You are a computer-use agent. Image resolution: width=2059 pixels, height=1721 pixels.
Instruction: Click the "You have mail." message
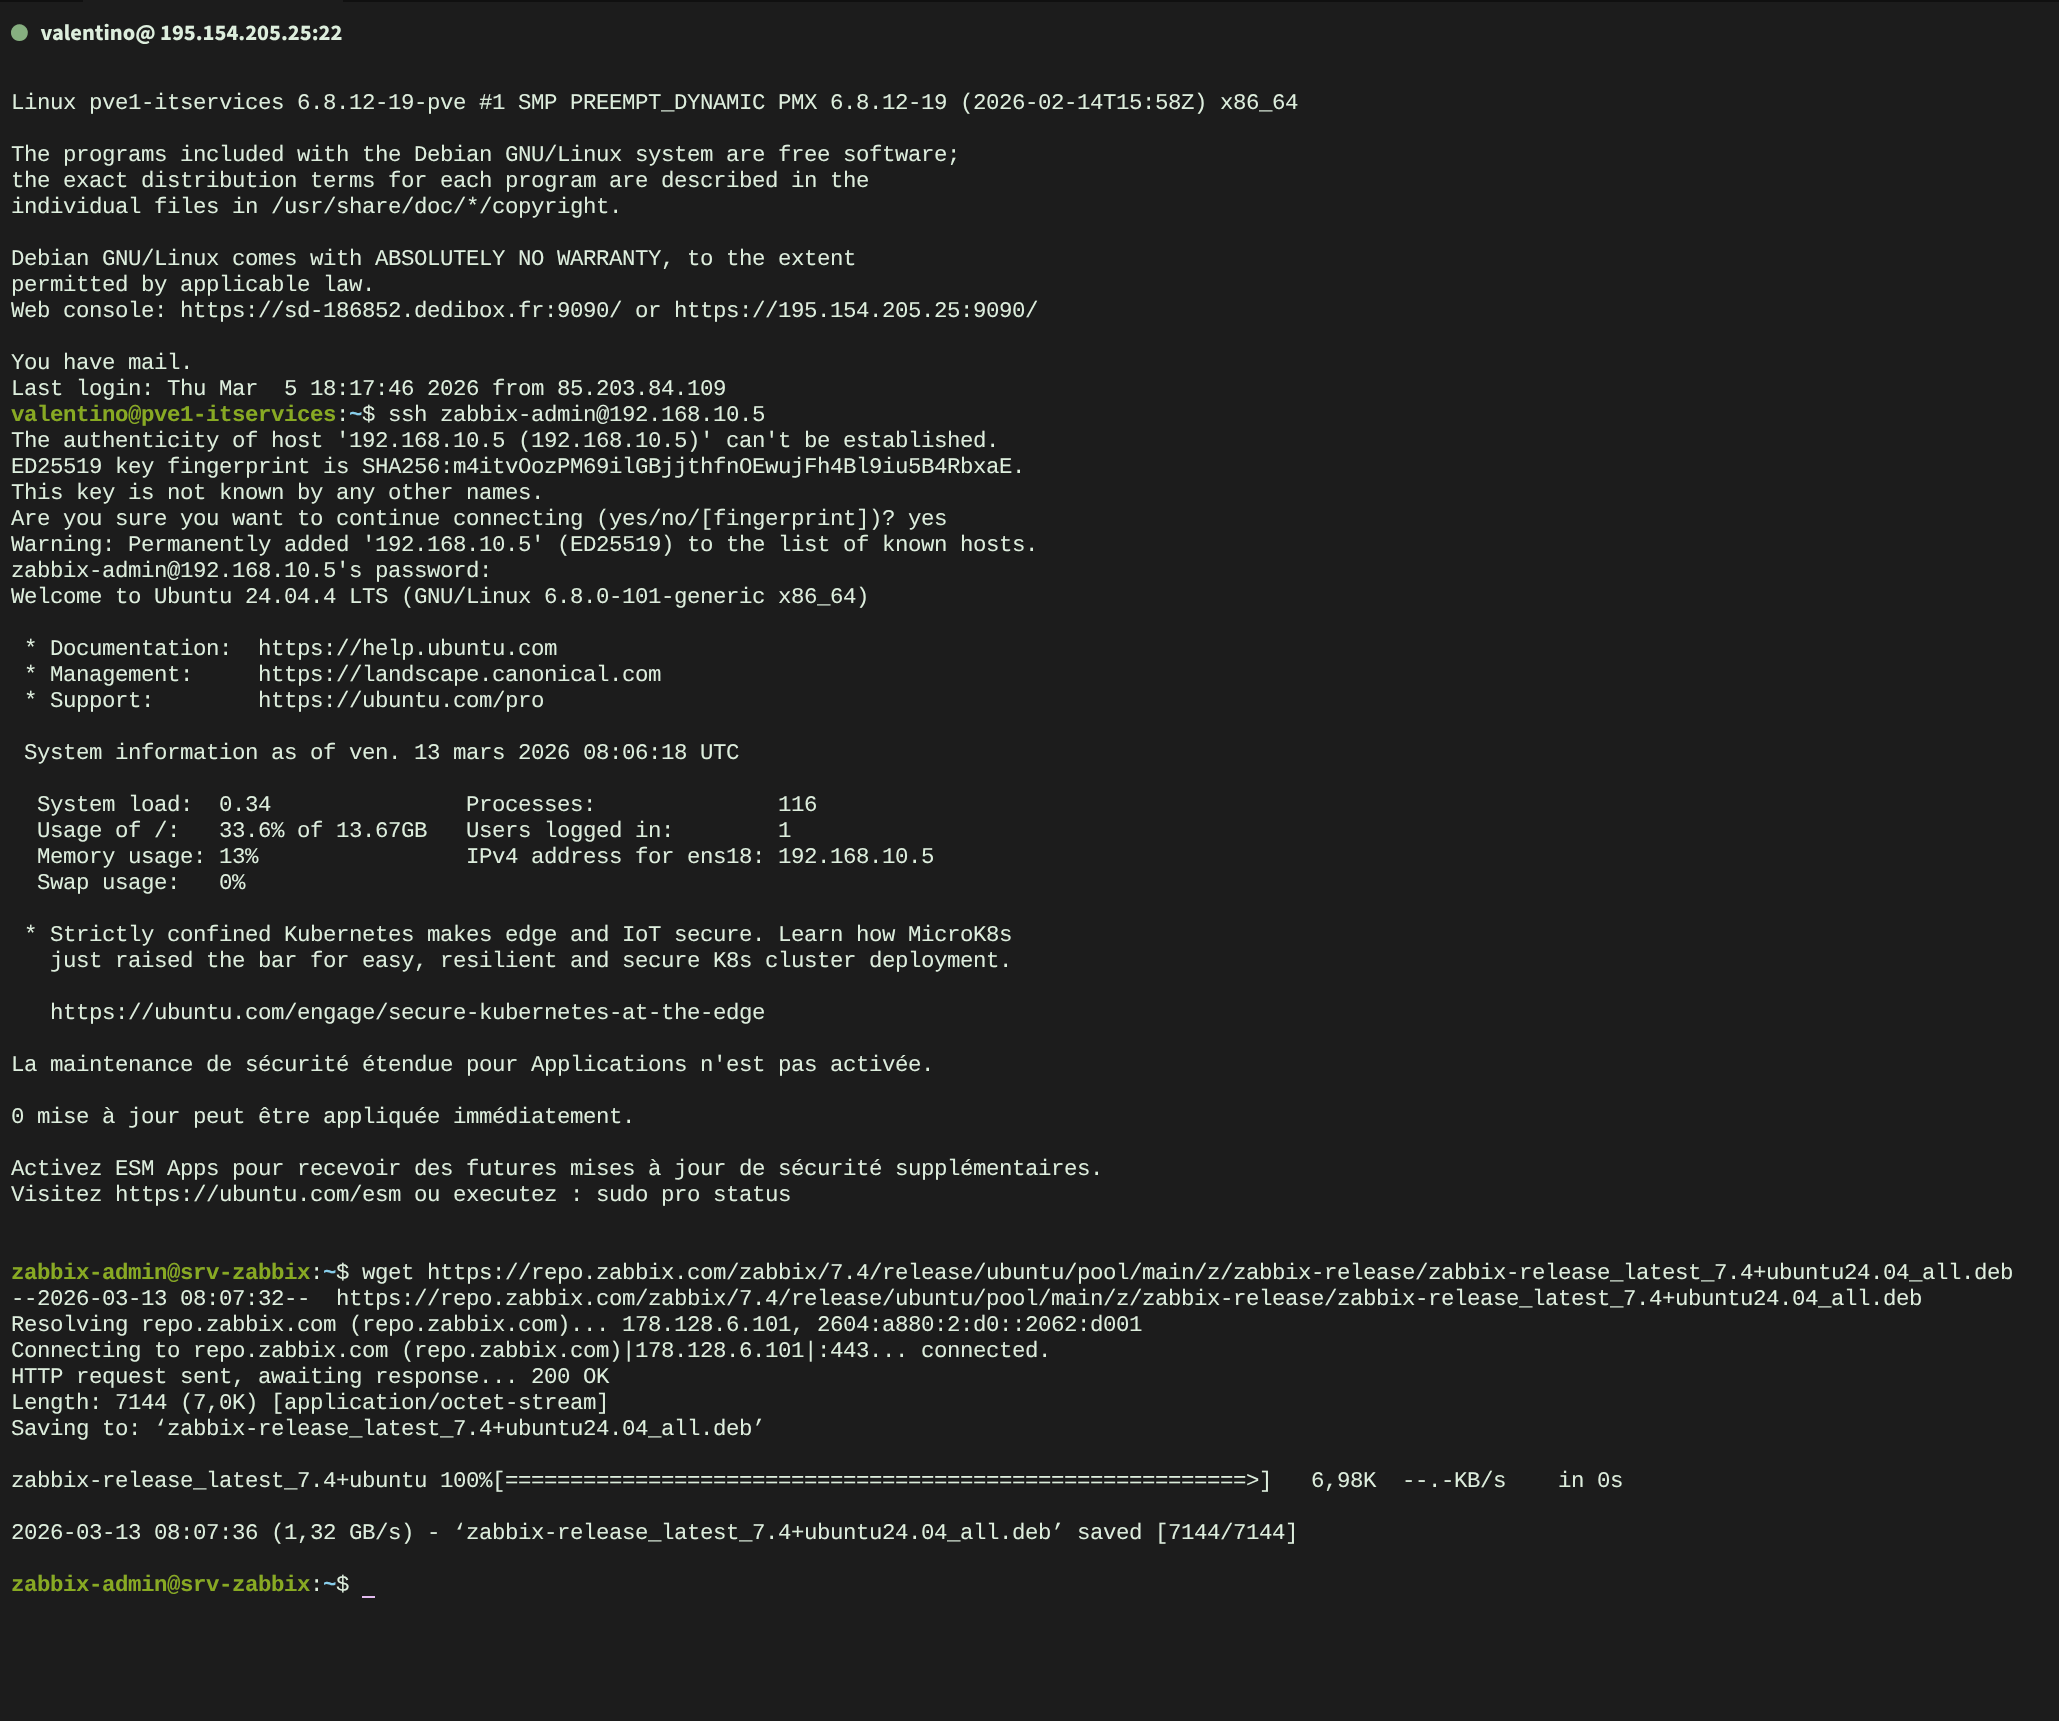[x=101, y=362]
